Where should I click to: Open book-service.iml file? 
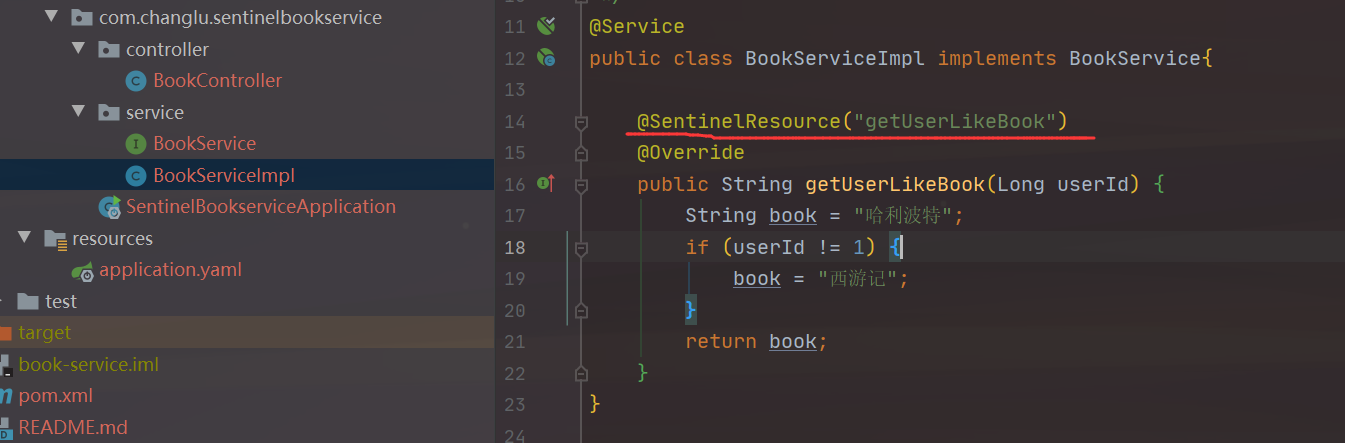pyautogui.click(x=88, y=364)
